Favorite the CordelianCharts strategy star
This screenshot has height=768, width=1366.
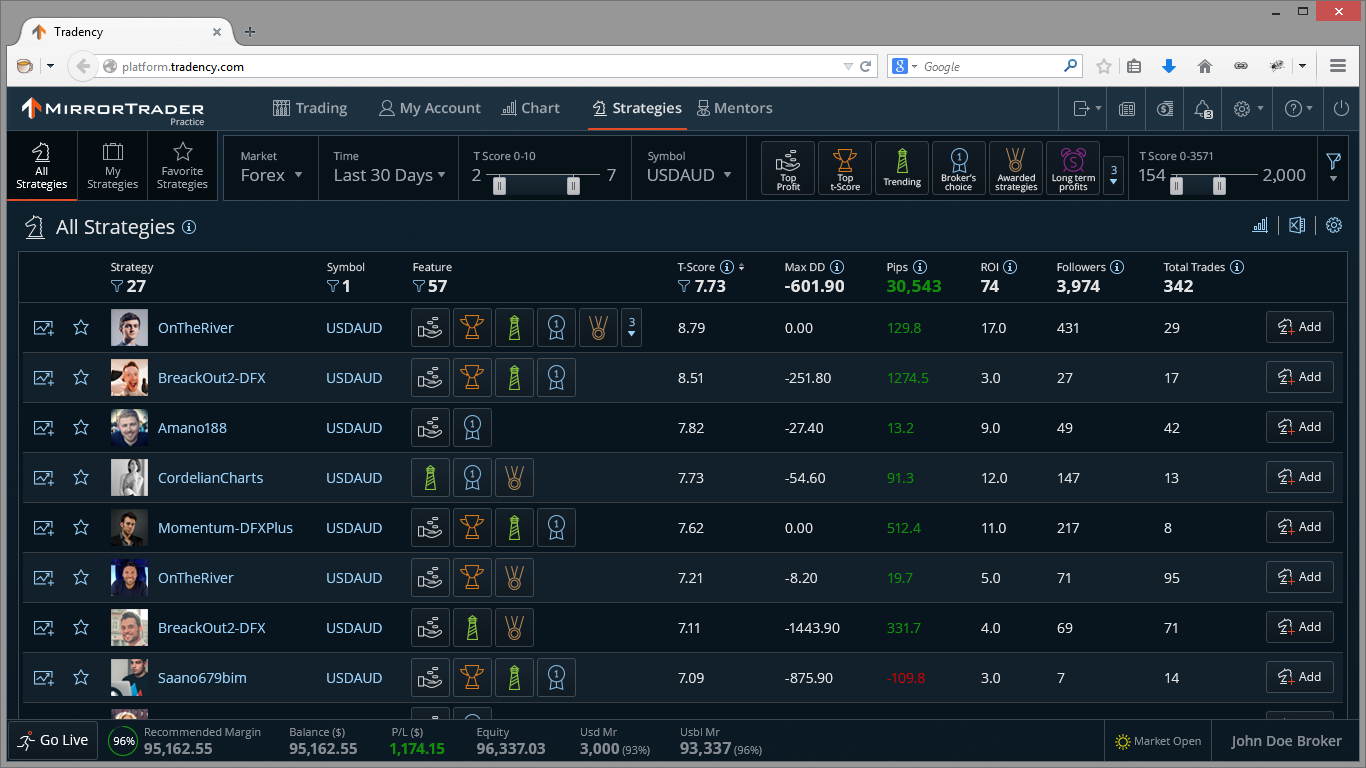pos(81,477)
